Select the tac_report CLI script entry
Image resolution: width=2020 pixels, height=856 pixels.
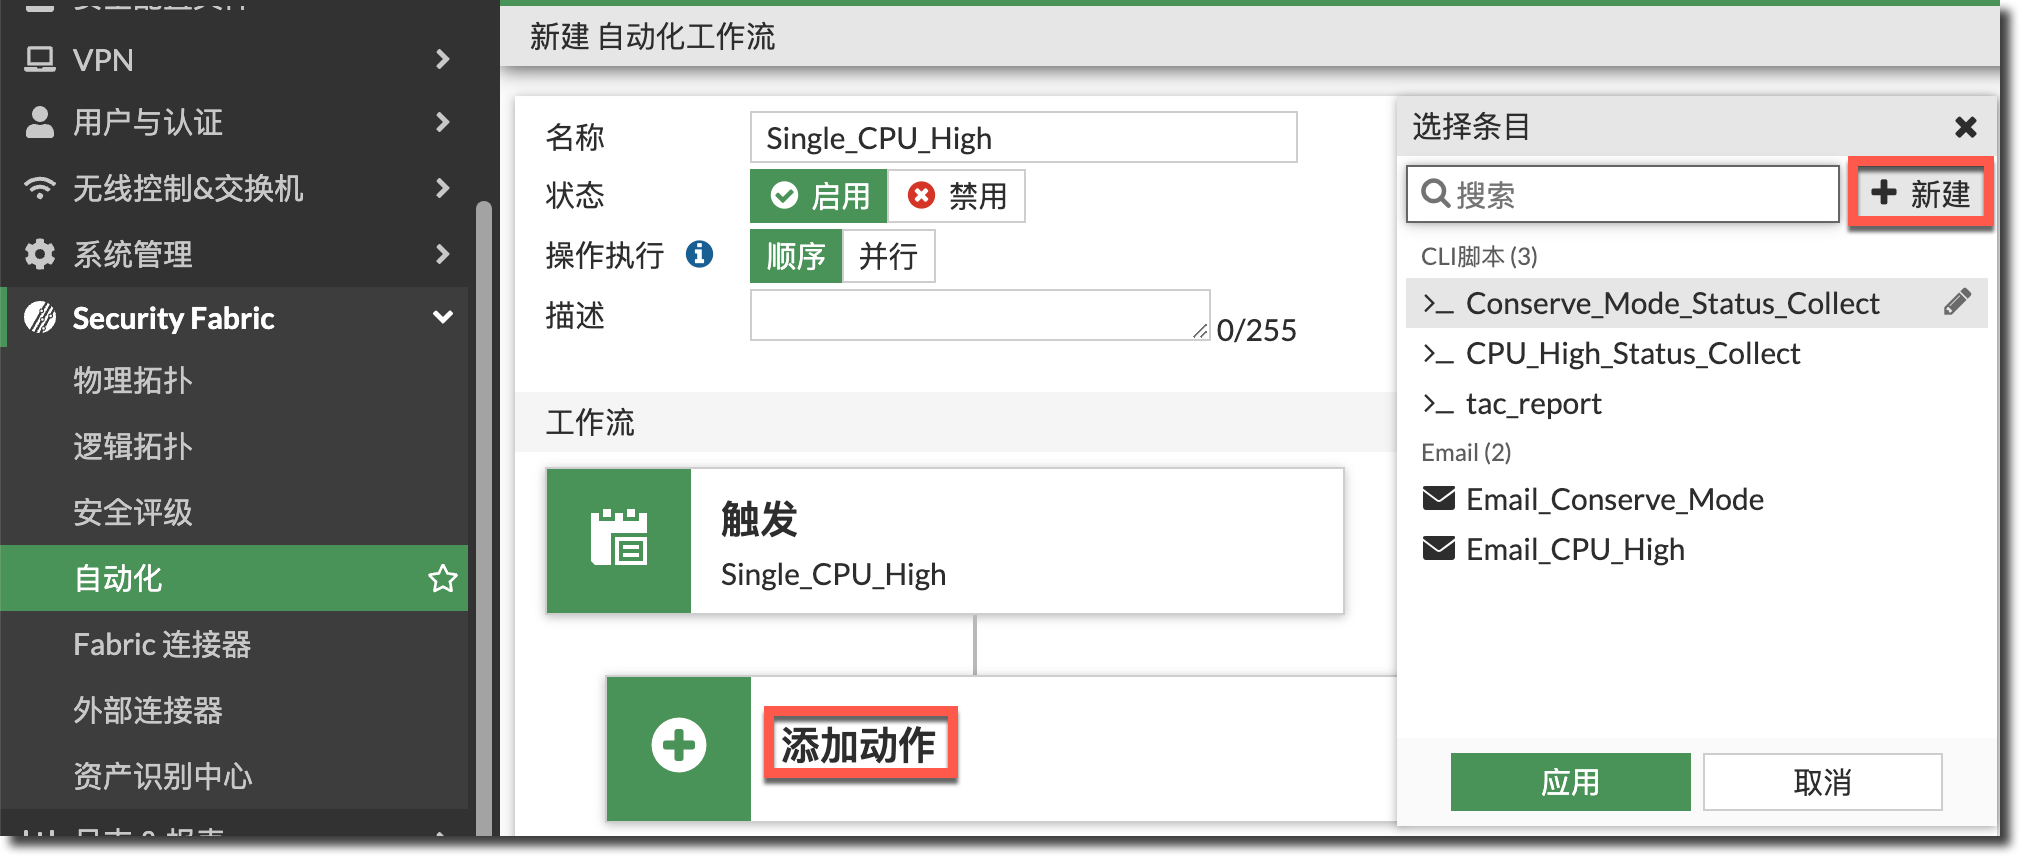pos(1532,404)
